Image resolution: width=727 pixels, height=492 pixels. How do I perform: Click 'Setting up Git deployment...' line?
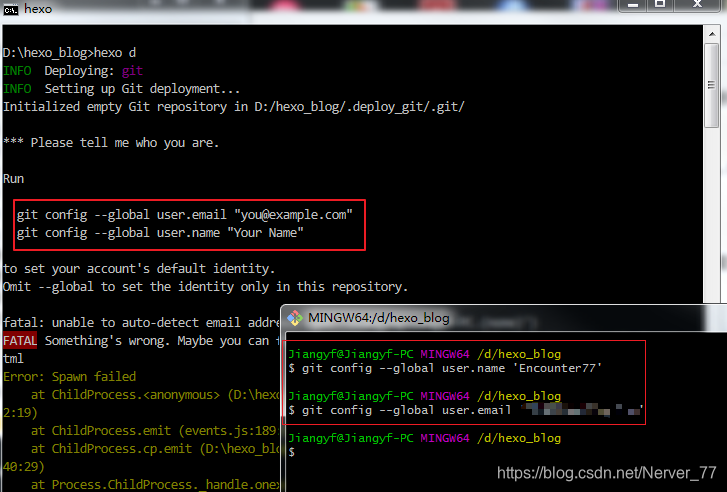click(121, 89)
